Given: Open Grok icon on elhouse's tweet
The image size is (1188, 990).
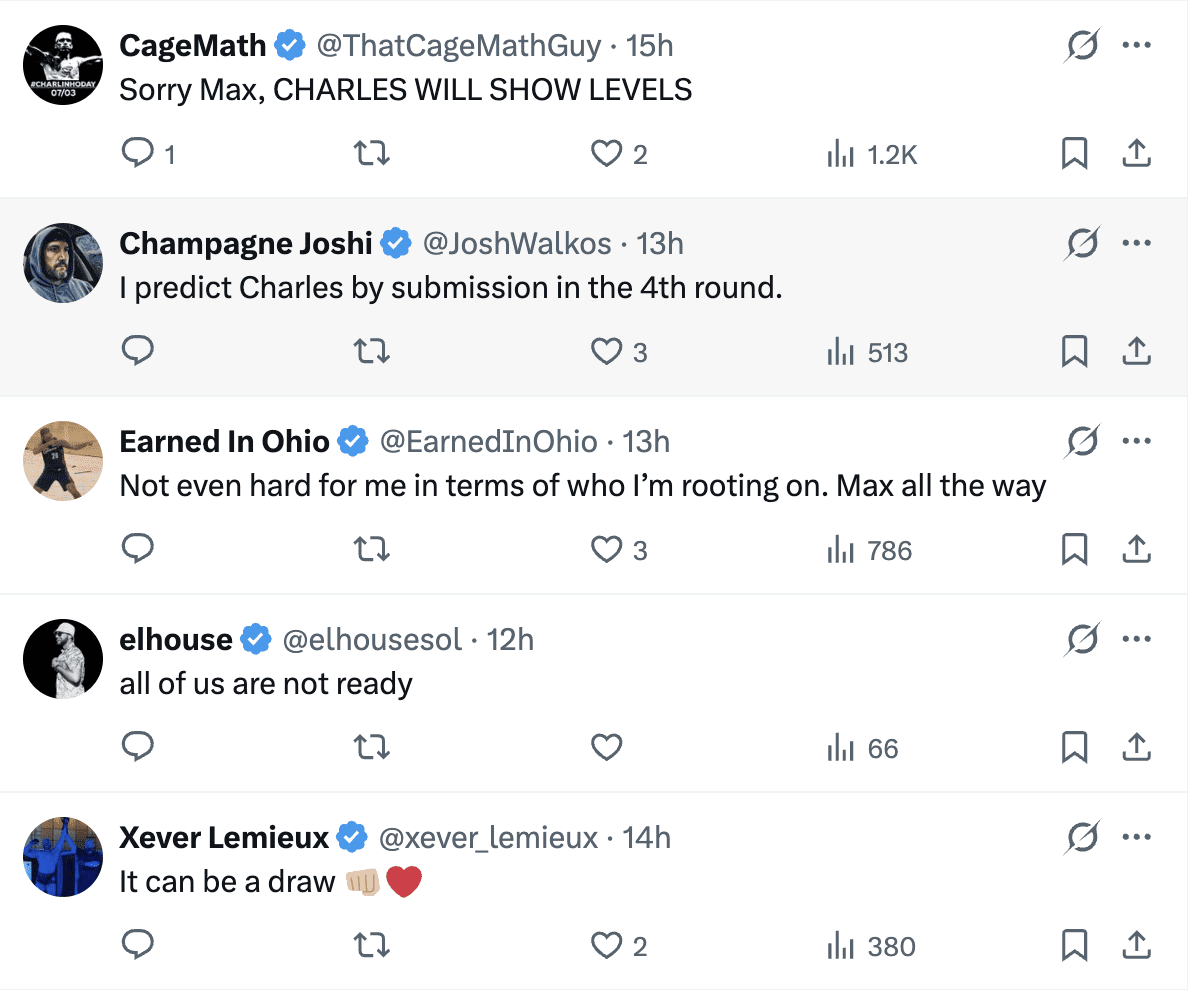Looking at the screenshot, I should 1083,639.
